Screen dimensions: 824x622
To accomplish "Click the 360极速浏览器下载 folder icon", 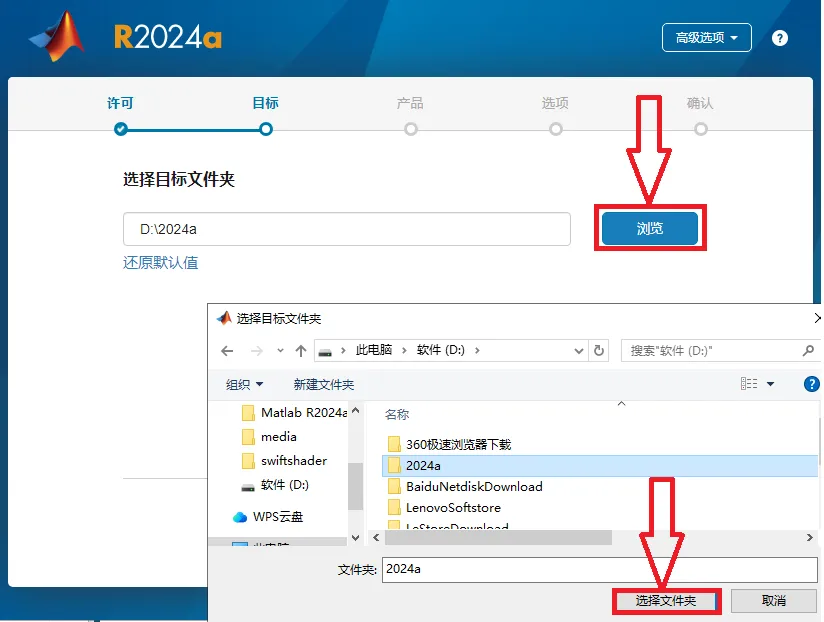I will [x=394, y=444].
